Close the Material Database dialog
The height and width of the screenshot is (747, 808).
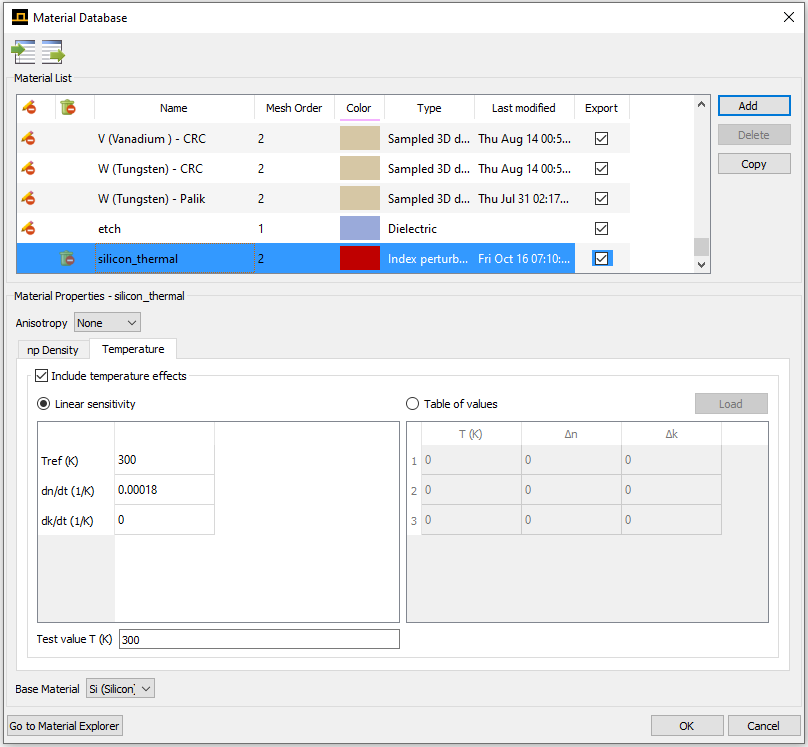point(788,17)
